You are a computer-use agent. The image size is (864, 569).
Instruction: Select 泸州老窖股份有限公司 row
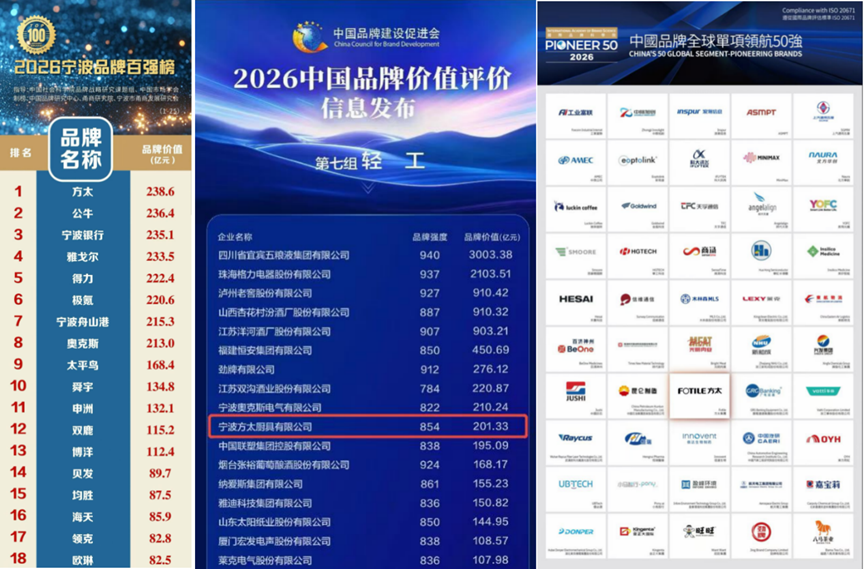tap(368, 293)
